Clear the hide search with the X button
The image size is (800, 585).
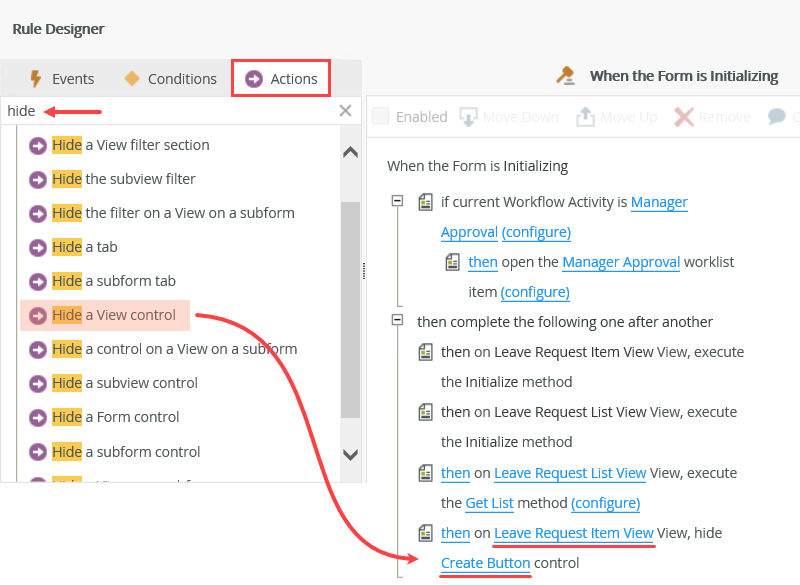click(x=345, y=110)
